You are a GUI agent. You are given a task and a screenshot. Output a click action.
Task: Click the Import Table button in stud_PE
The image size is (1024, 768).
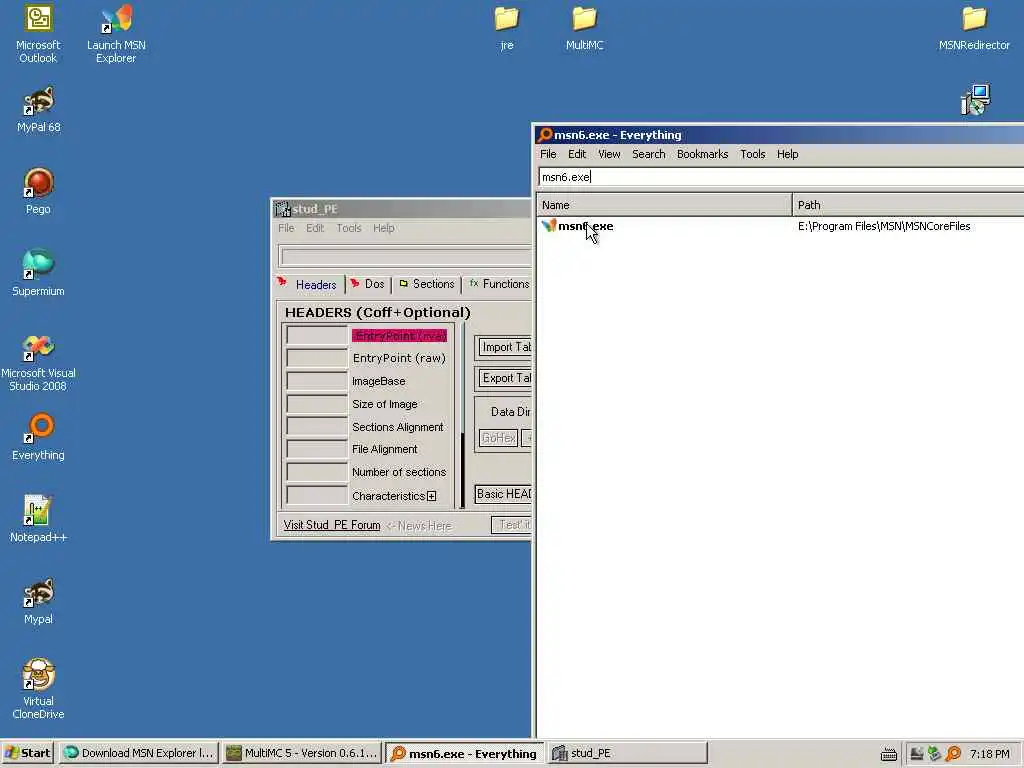[x=505, y=347]
